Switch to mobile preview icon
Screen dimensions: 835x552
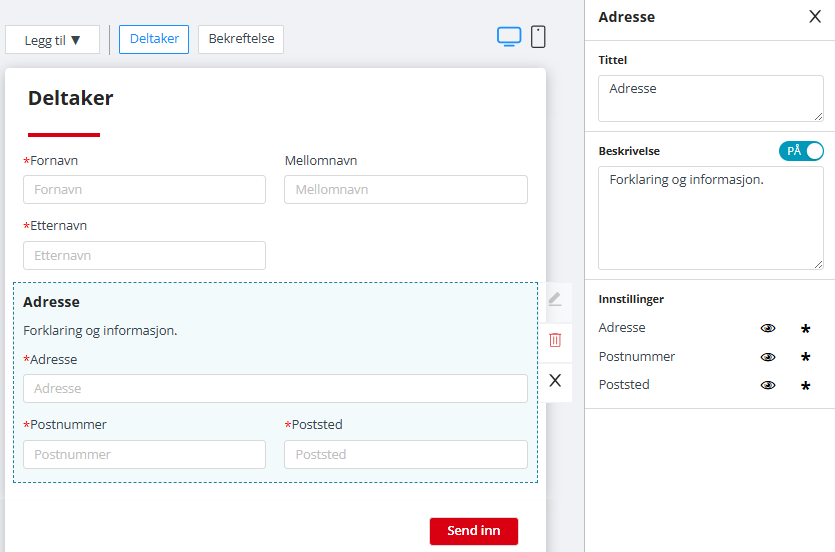[538, 37]
